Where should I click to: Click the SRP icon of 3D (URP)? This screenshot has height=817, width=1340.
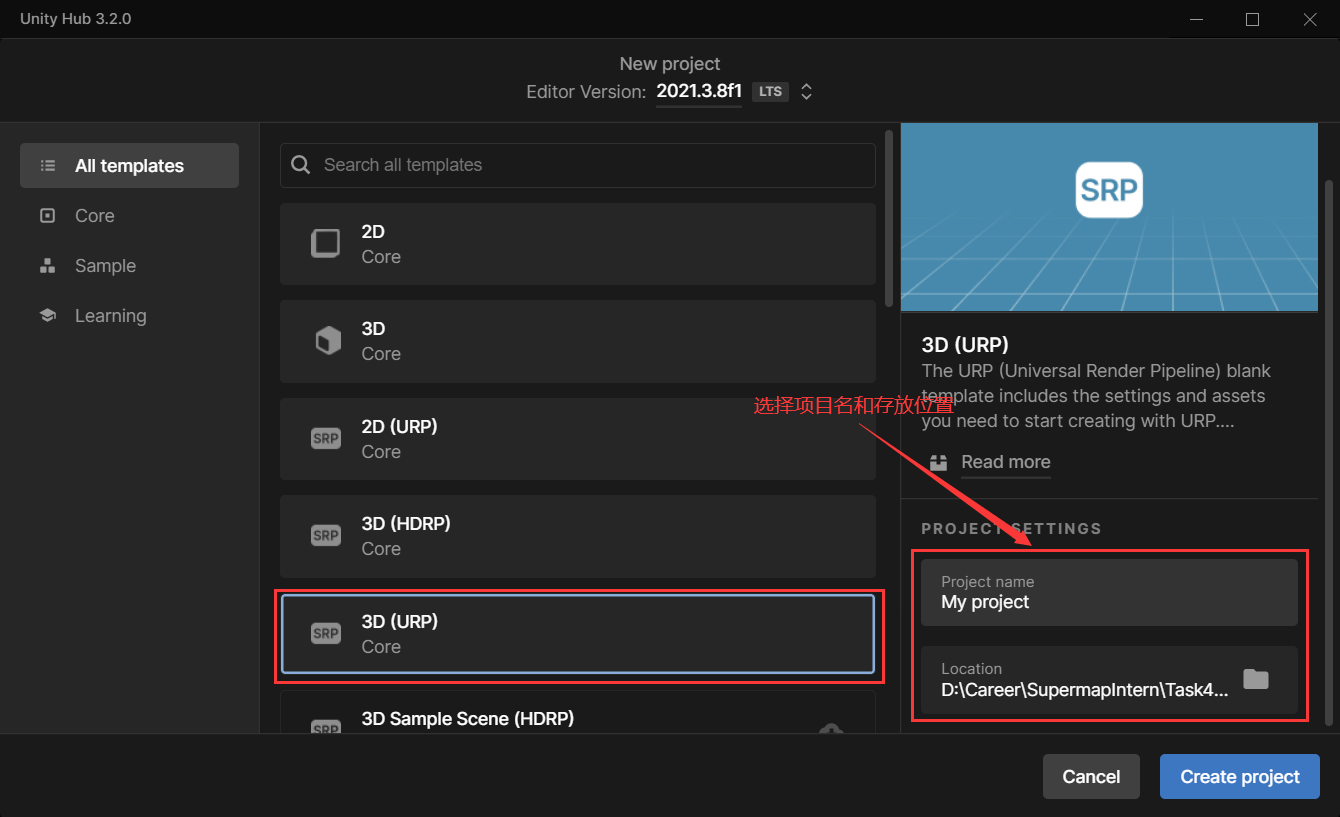(326, 634)
